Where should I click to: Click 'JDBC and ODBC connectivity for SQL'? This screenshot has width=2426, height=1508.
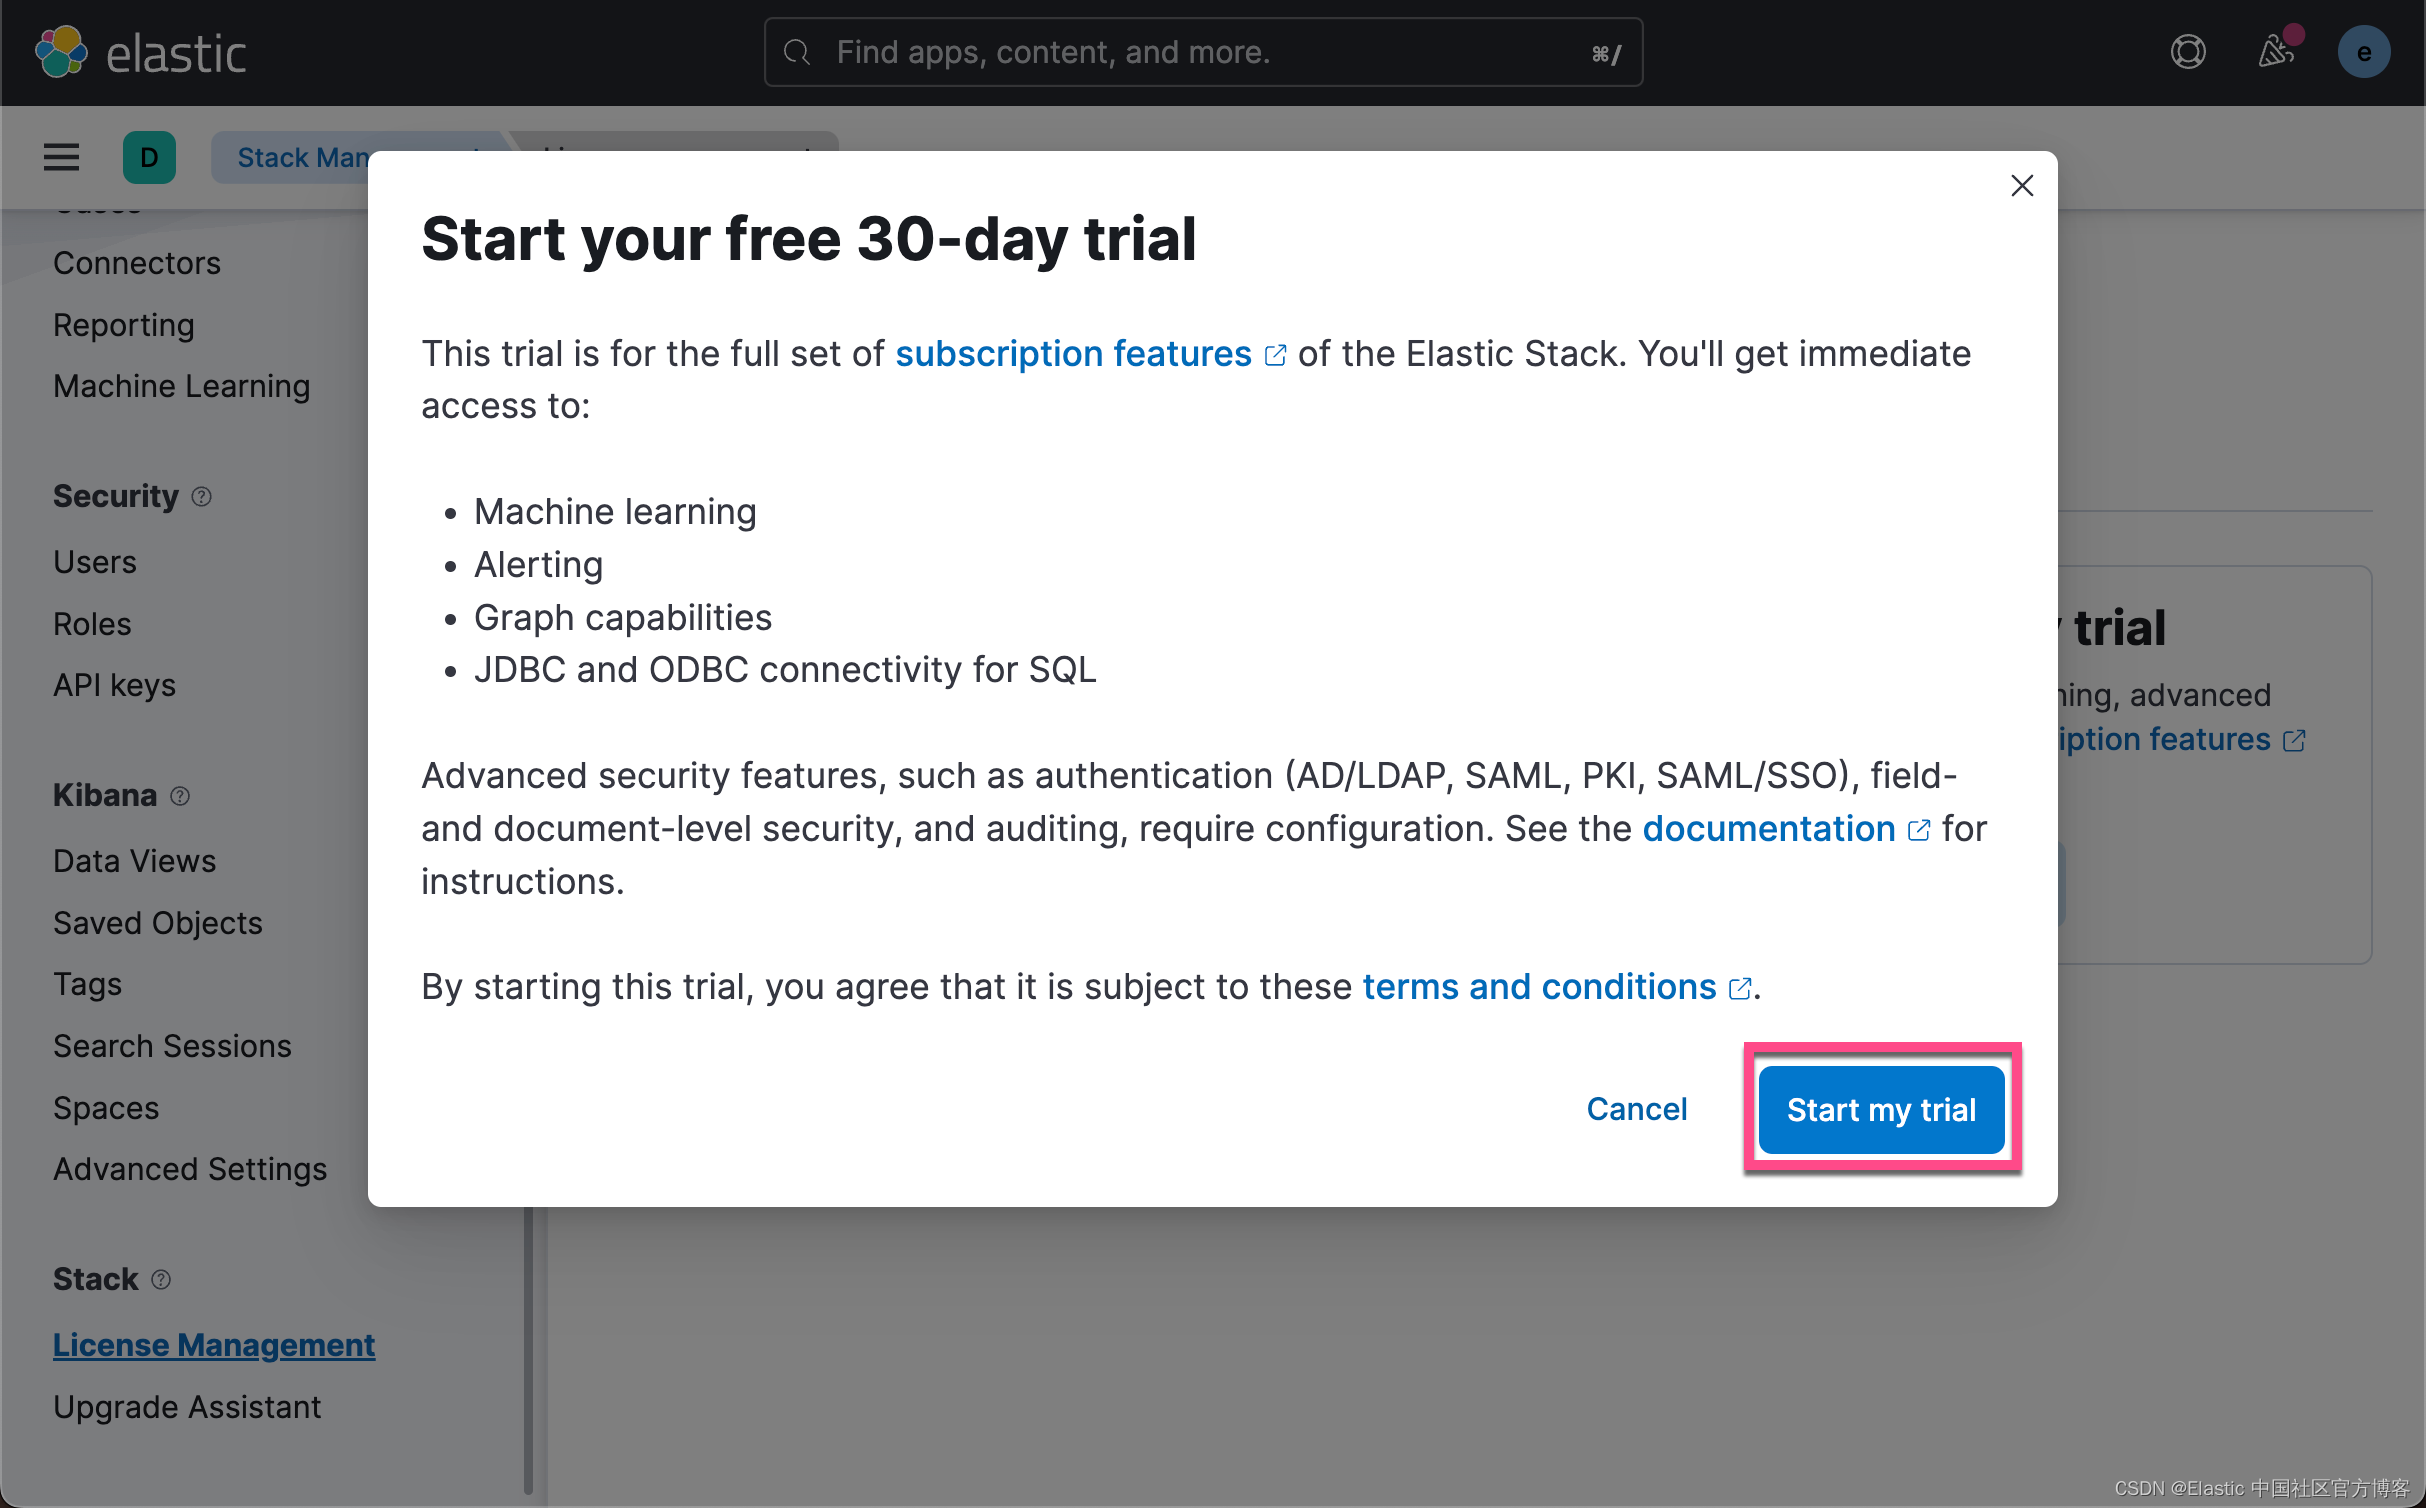pos(785,670)
